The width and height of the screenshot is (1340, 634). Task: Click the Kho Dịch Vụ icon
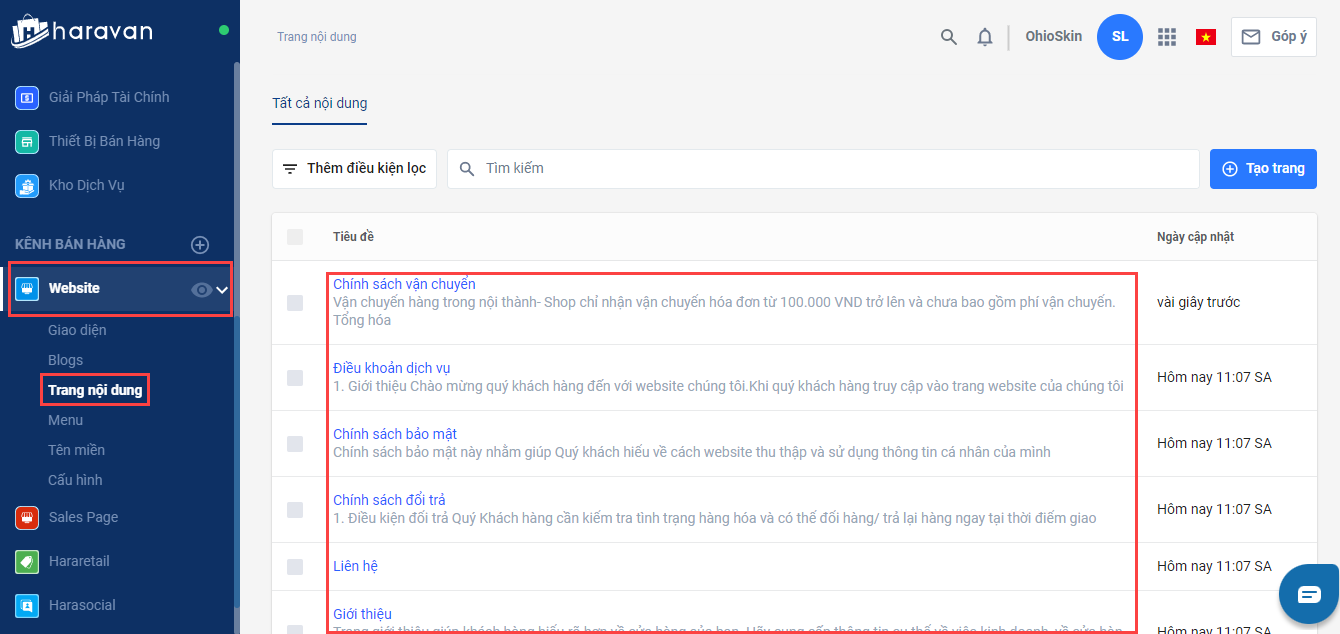(x=27, y=185)
